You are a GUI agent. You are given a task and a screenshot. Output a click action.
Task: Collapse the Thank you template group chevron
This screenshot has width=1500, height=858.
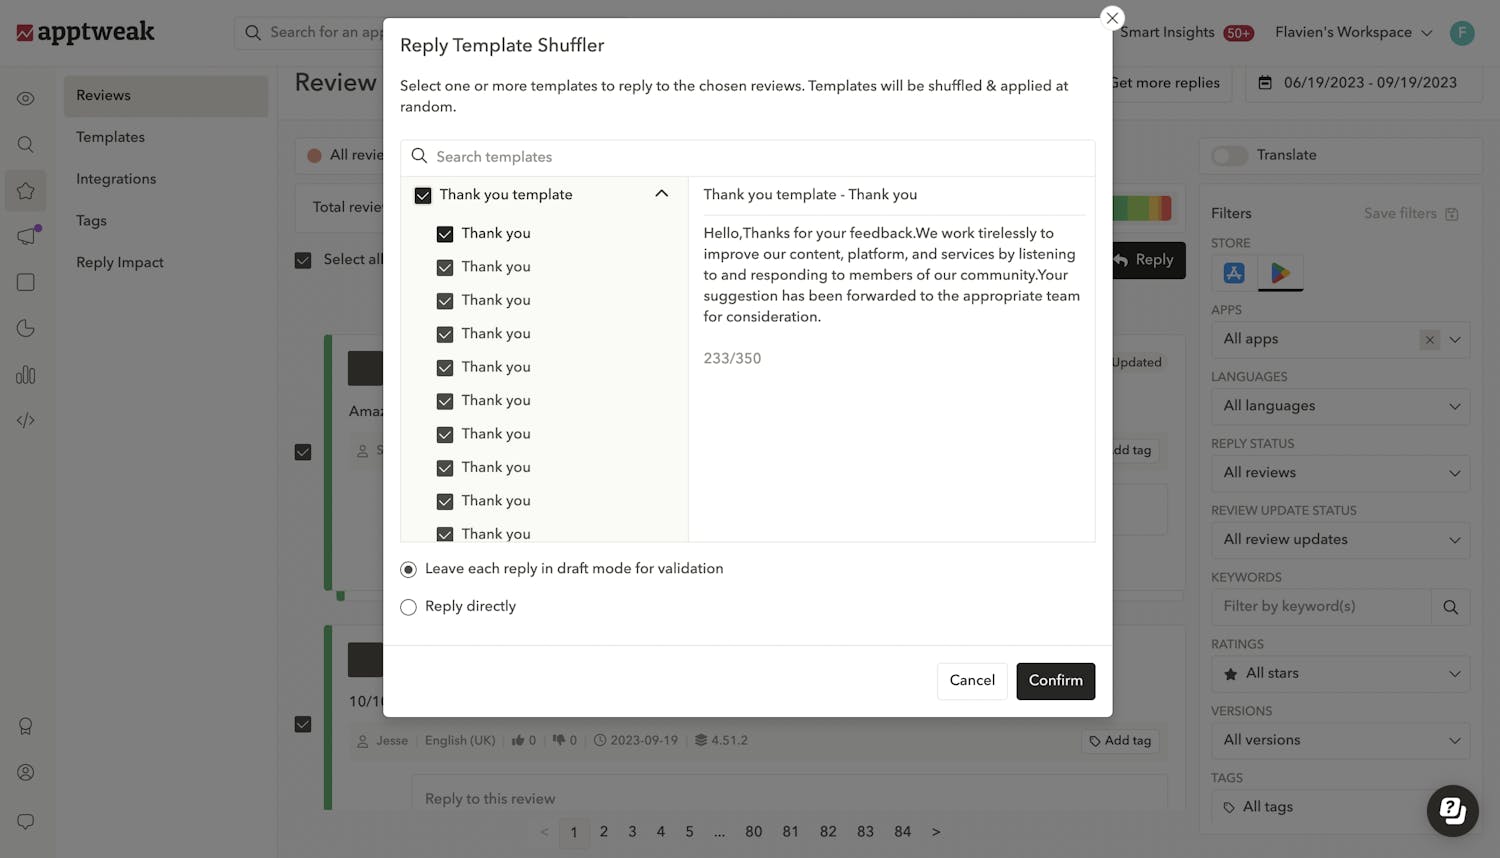pyautogui.click(x=661, y=194)
